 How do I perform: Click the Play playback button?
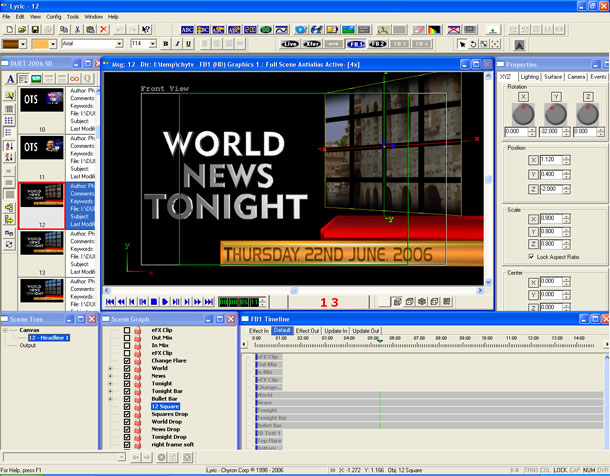pyautogui.click(x=165, y=302)
